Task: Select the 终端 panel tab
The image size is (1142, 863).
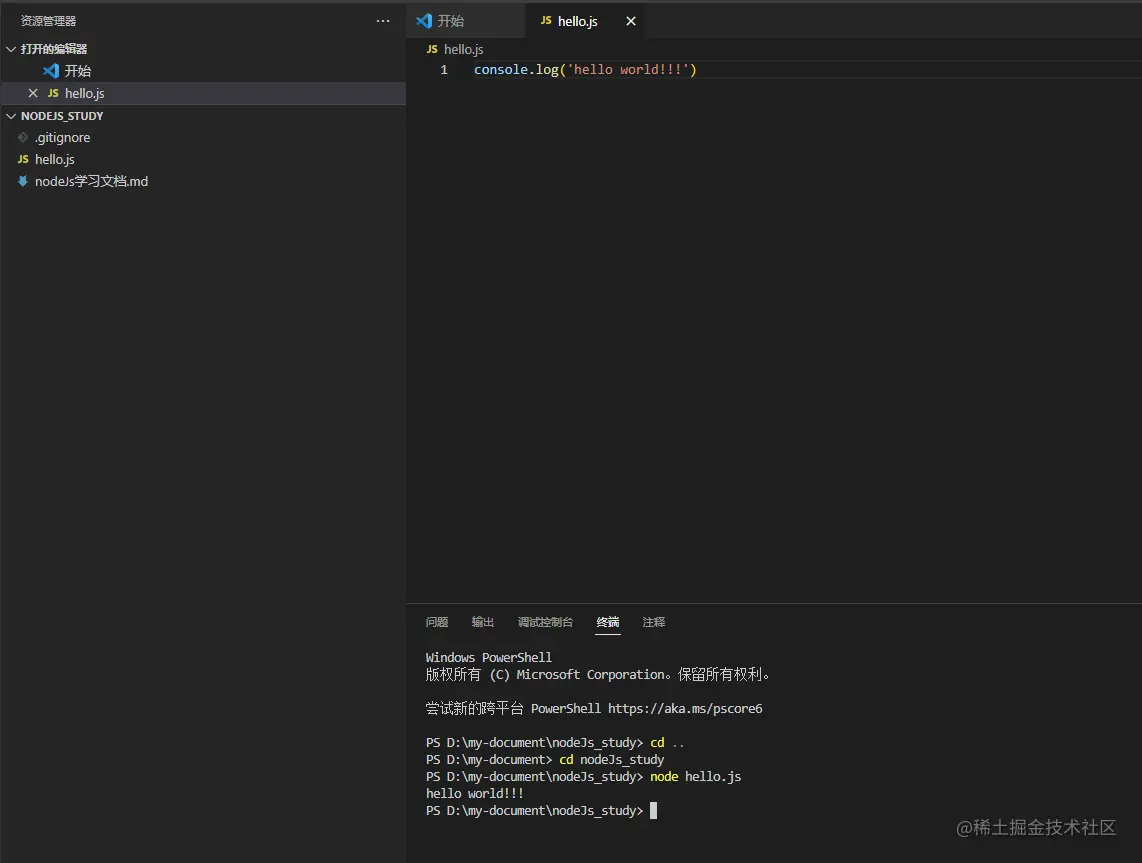Action: tap(608, 622)
